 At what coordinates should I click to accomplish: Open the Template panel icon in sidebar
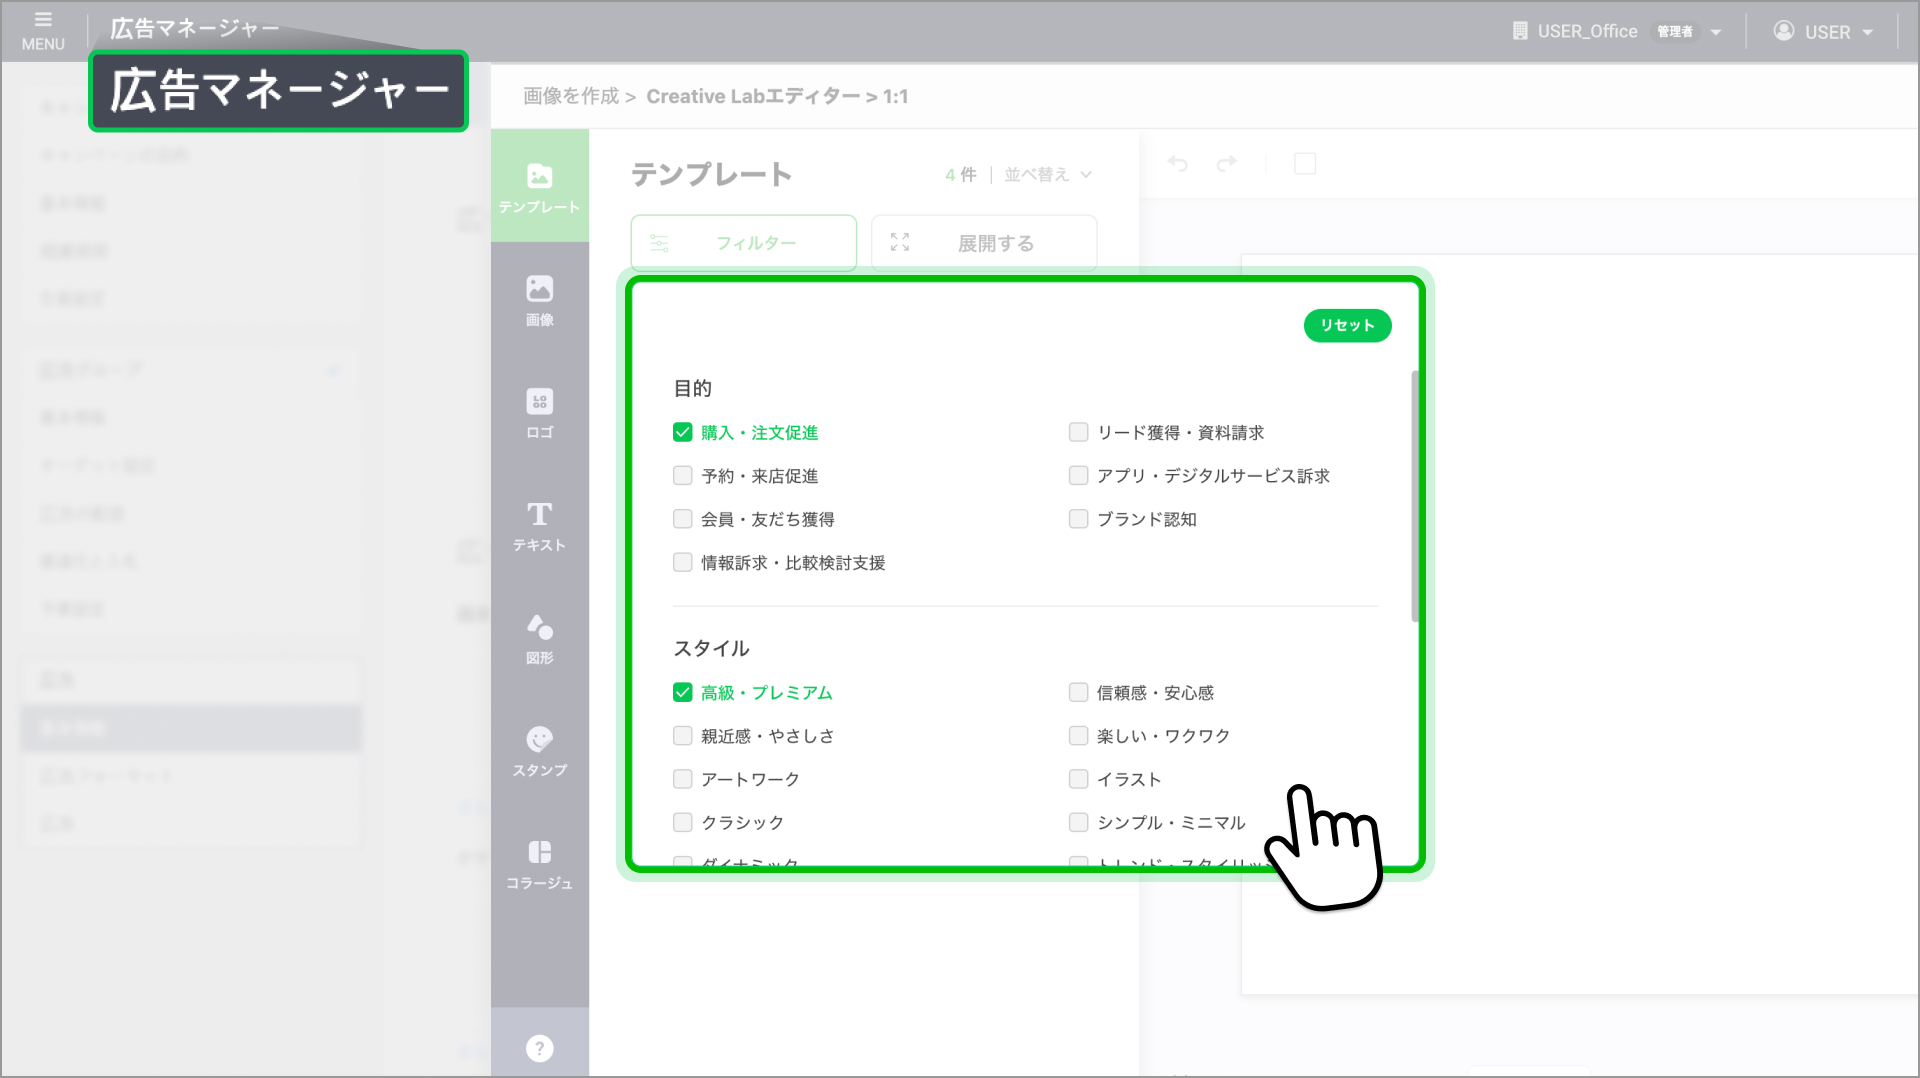539,186
